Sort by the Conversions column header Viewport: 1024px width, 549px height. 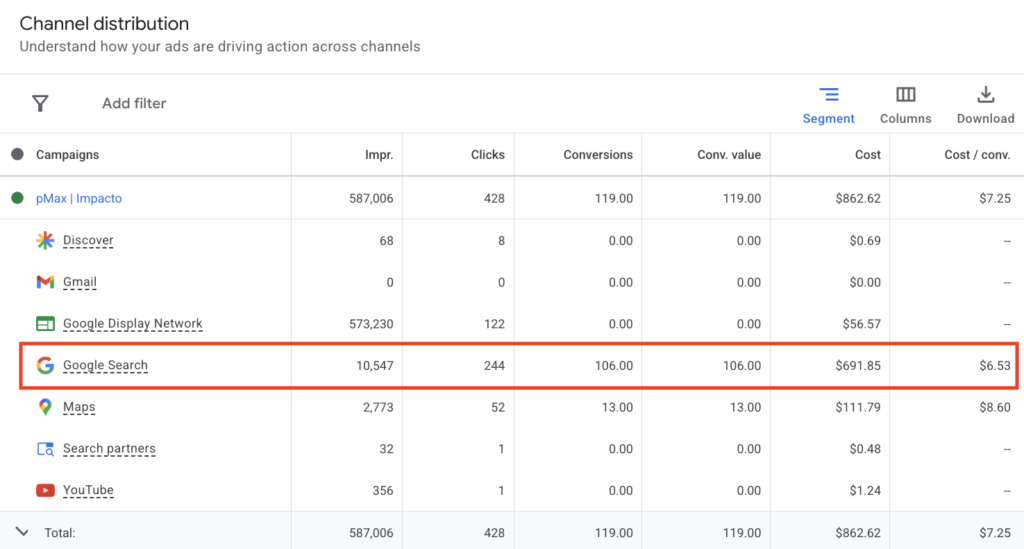(598, 155)
